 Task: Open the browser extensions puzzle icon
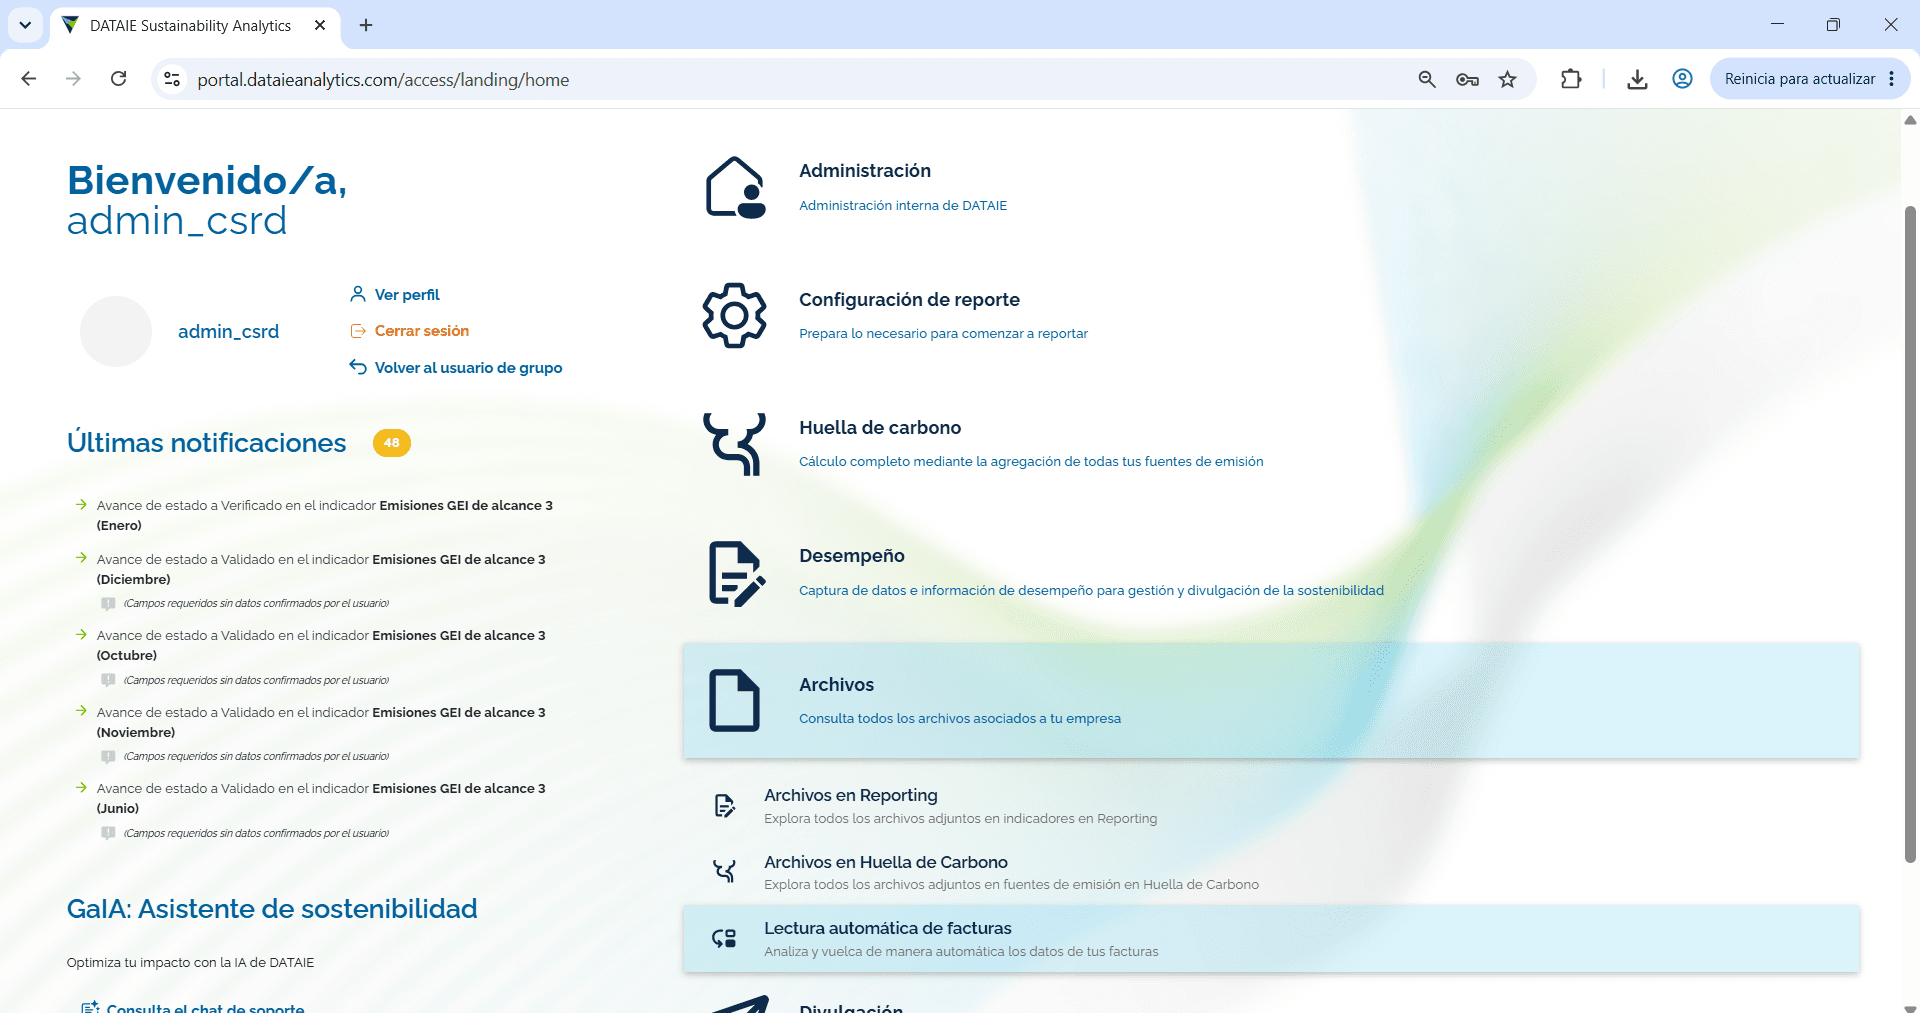1571,79
